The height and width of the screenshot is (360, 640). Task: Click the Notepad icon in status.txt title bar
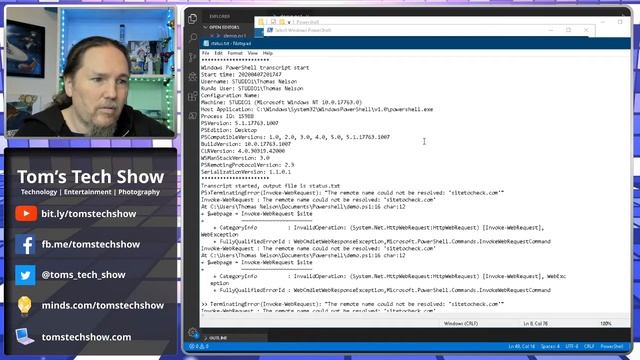click(206, 43)
